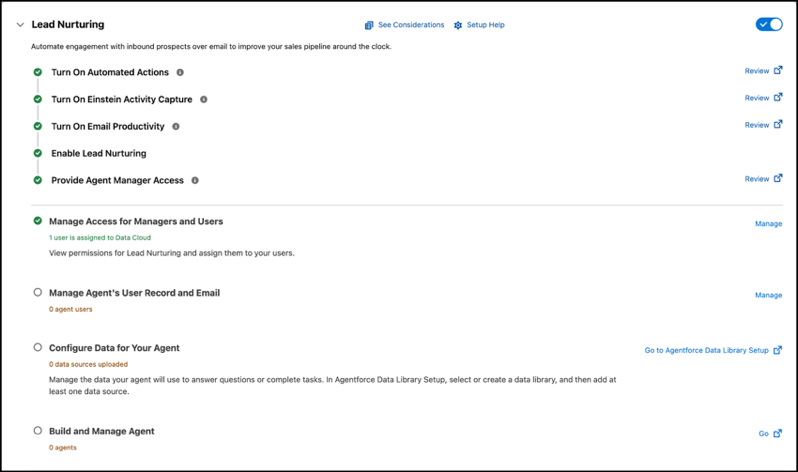This screenshot has width=798, height=472.
Task: Click Review for Turn On Automated Actions
Action: pyautogui.click(x=757, y=71)
